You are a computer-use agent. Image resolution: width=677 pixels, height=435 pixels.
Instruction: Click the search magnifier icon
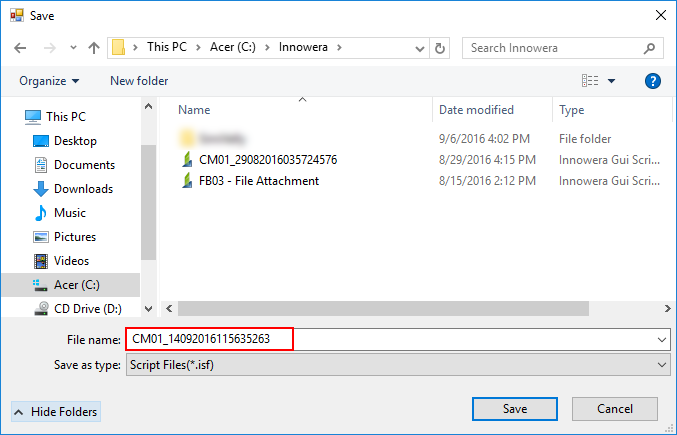coord(649,47)
